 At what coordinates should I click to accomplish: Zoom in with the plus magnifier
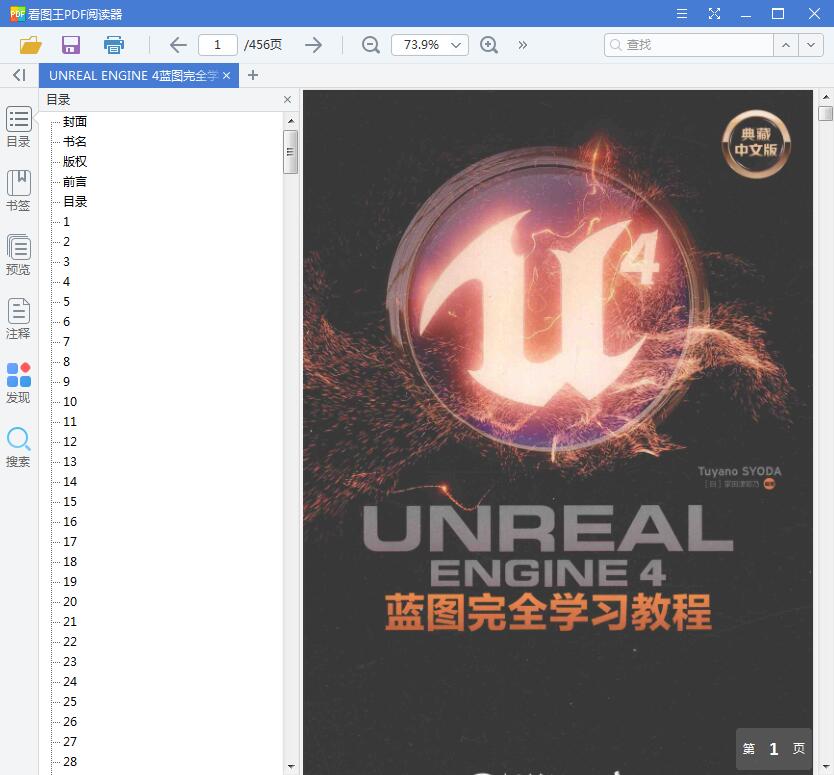pyautogui.click(x=489, y=45)
